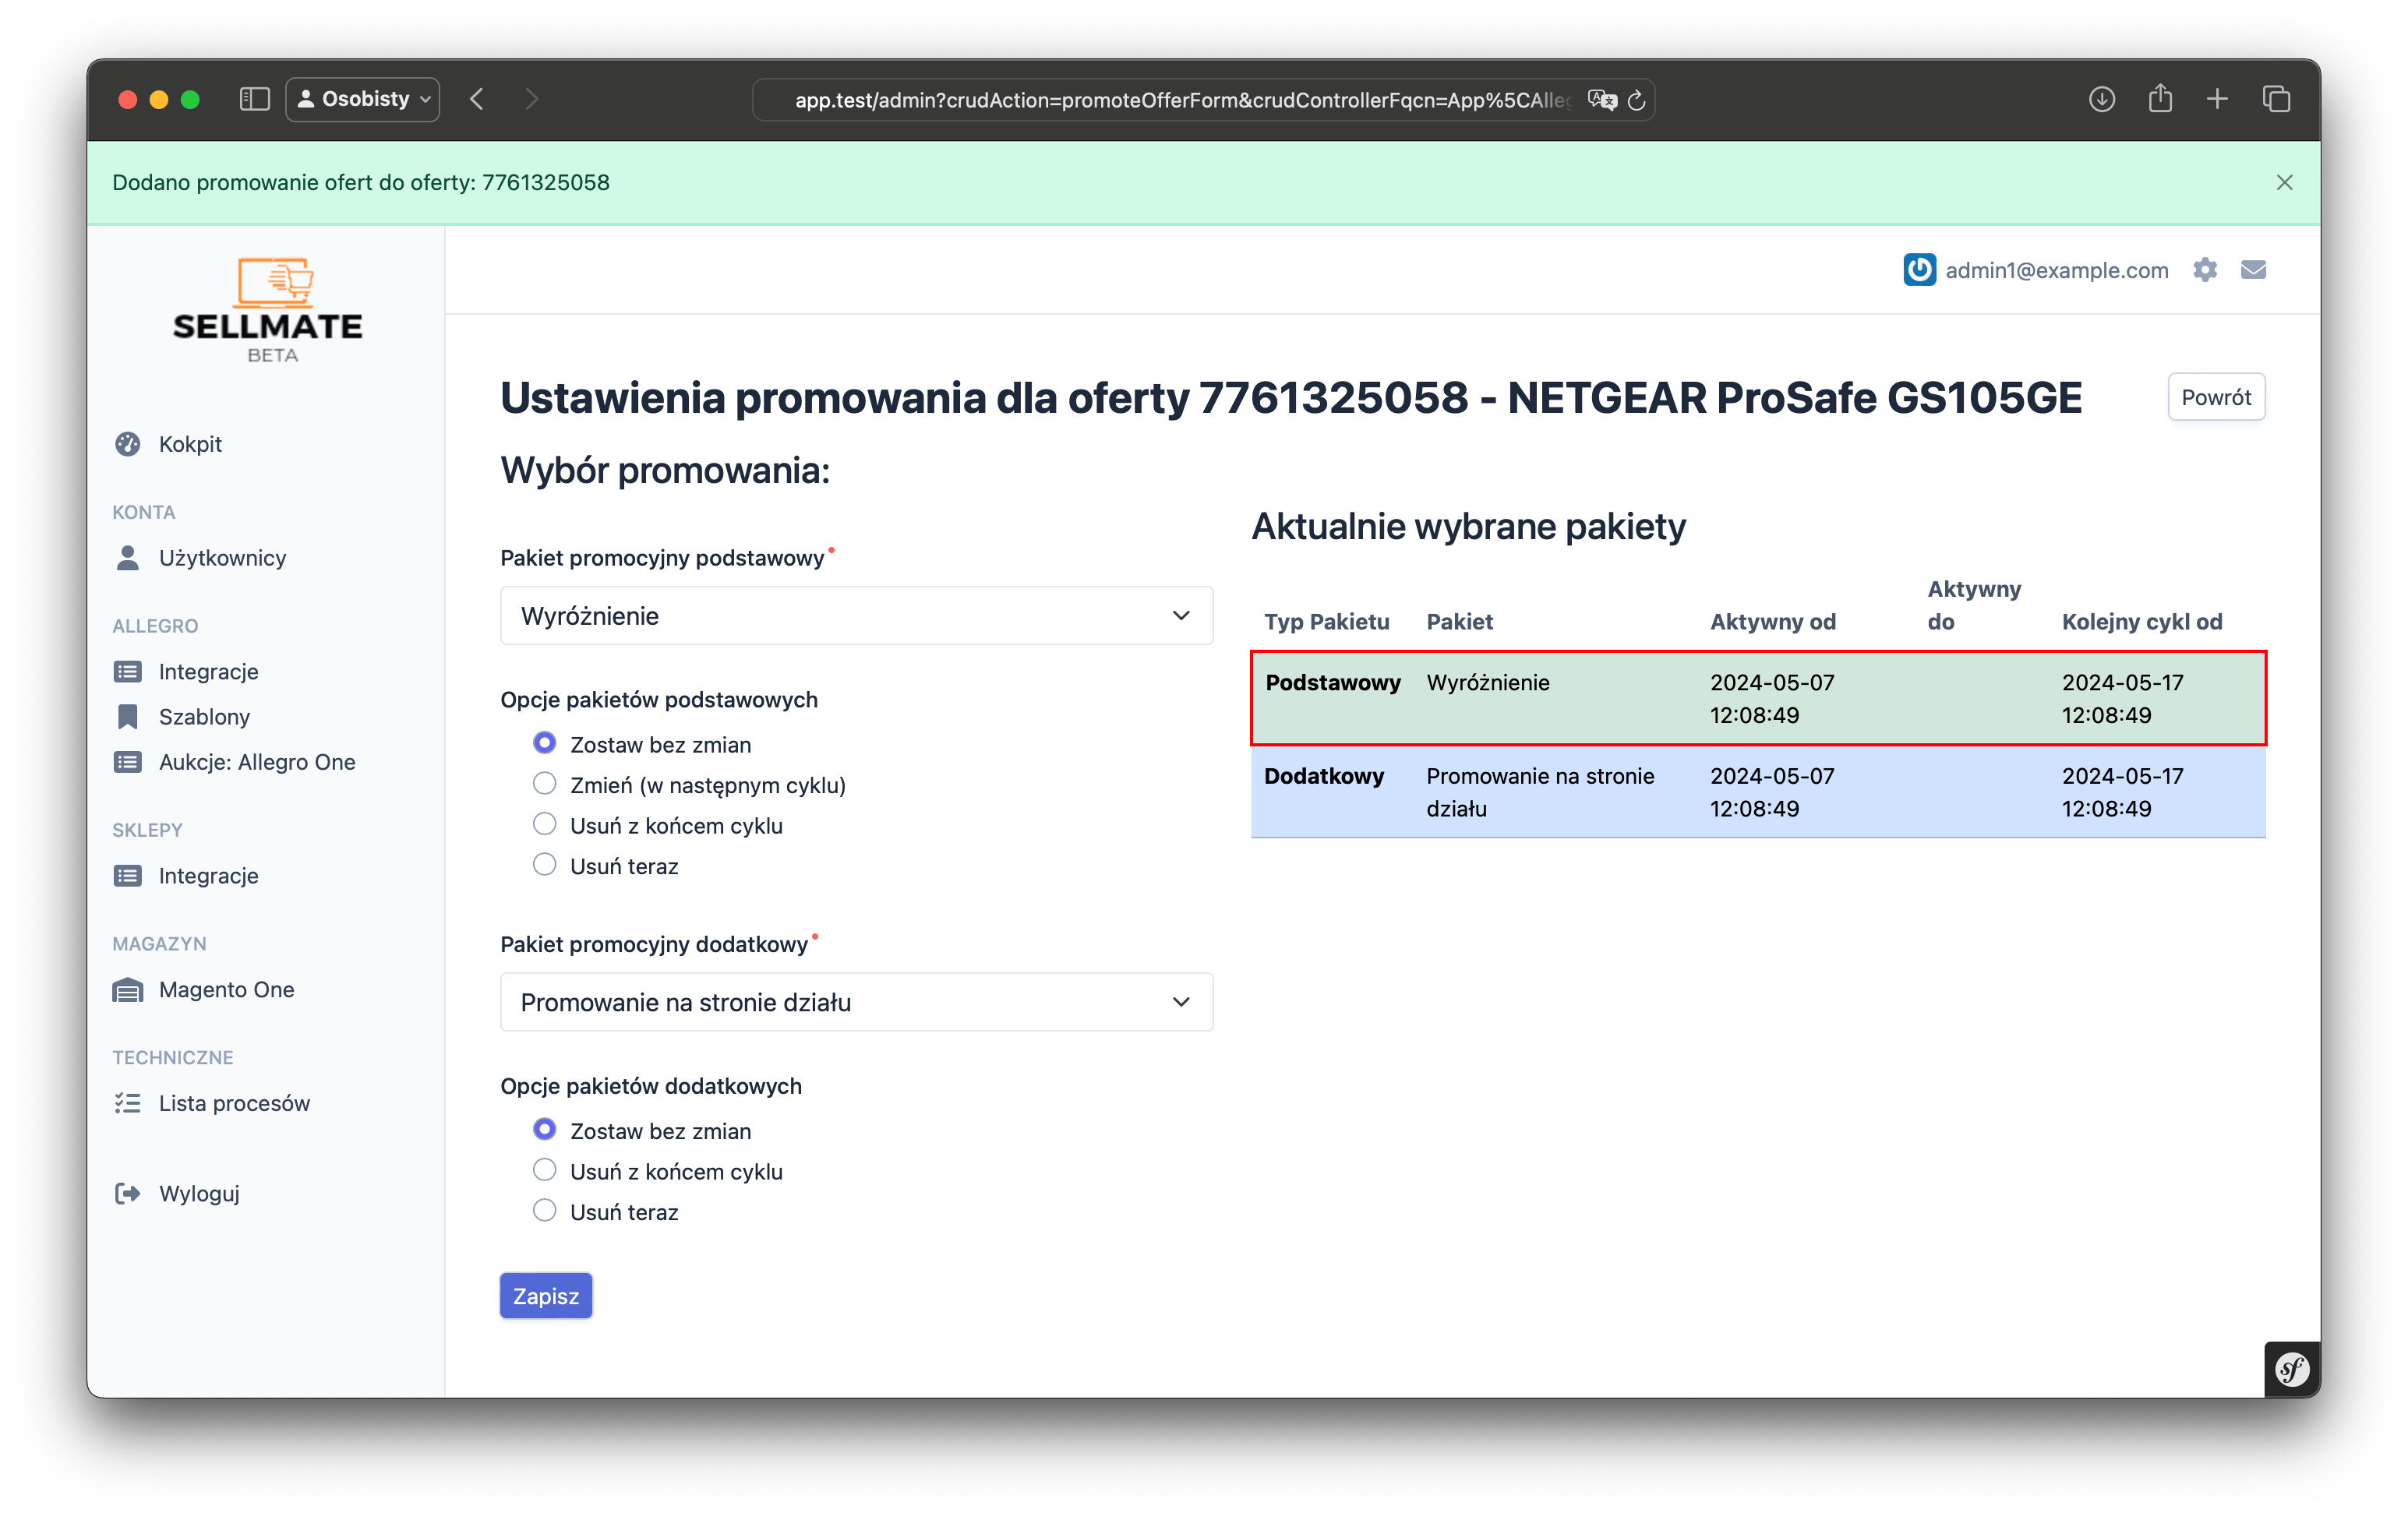The width and height of the screenshot is (2408, 1513).
Task: Open Magento One in the sidebar
Action: click(226, 990)
